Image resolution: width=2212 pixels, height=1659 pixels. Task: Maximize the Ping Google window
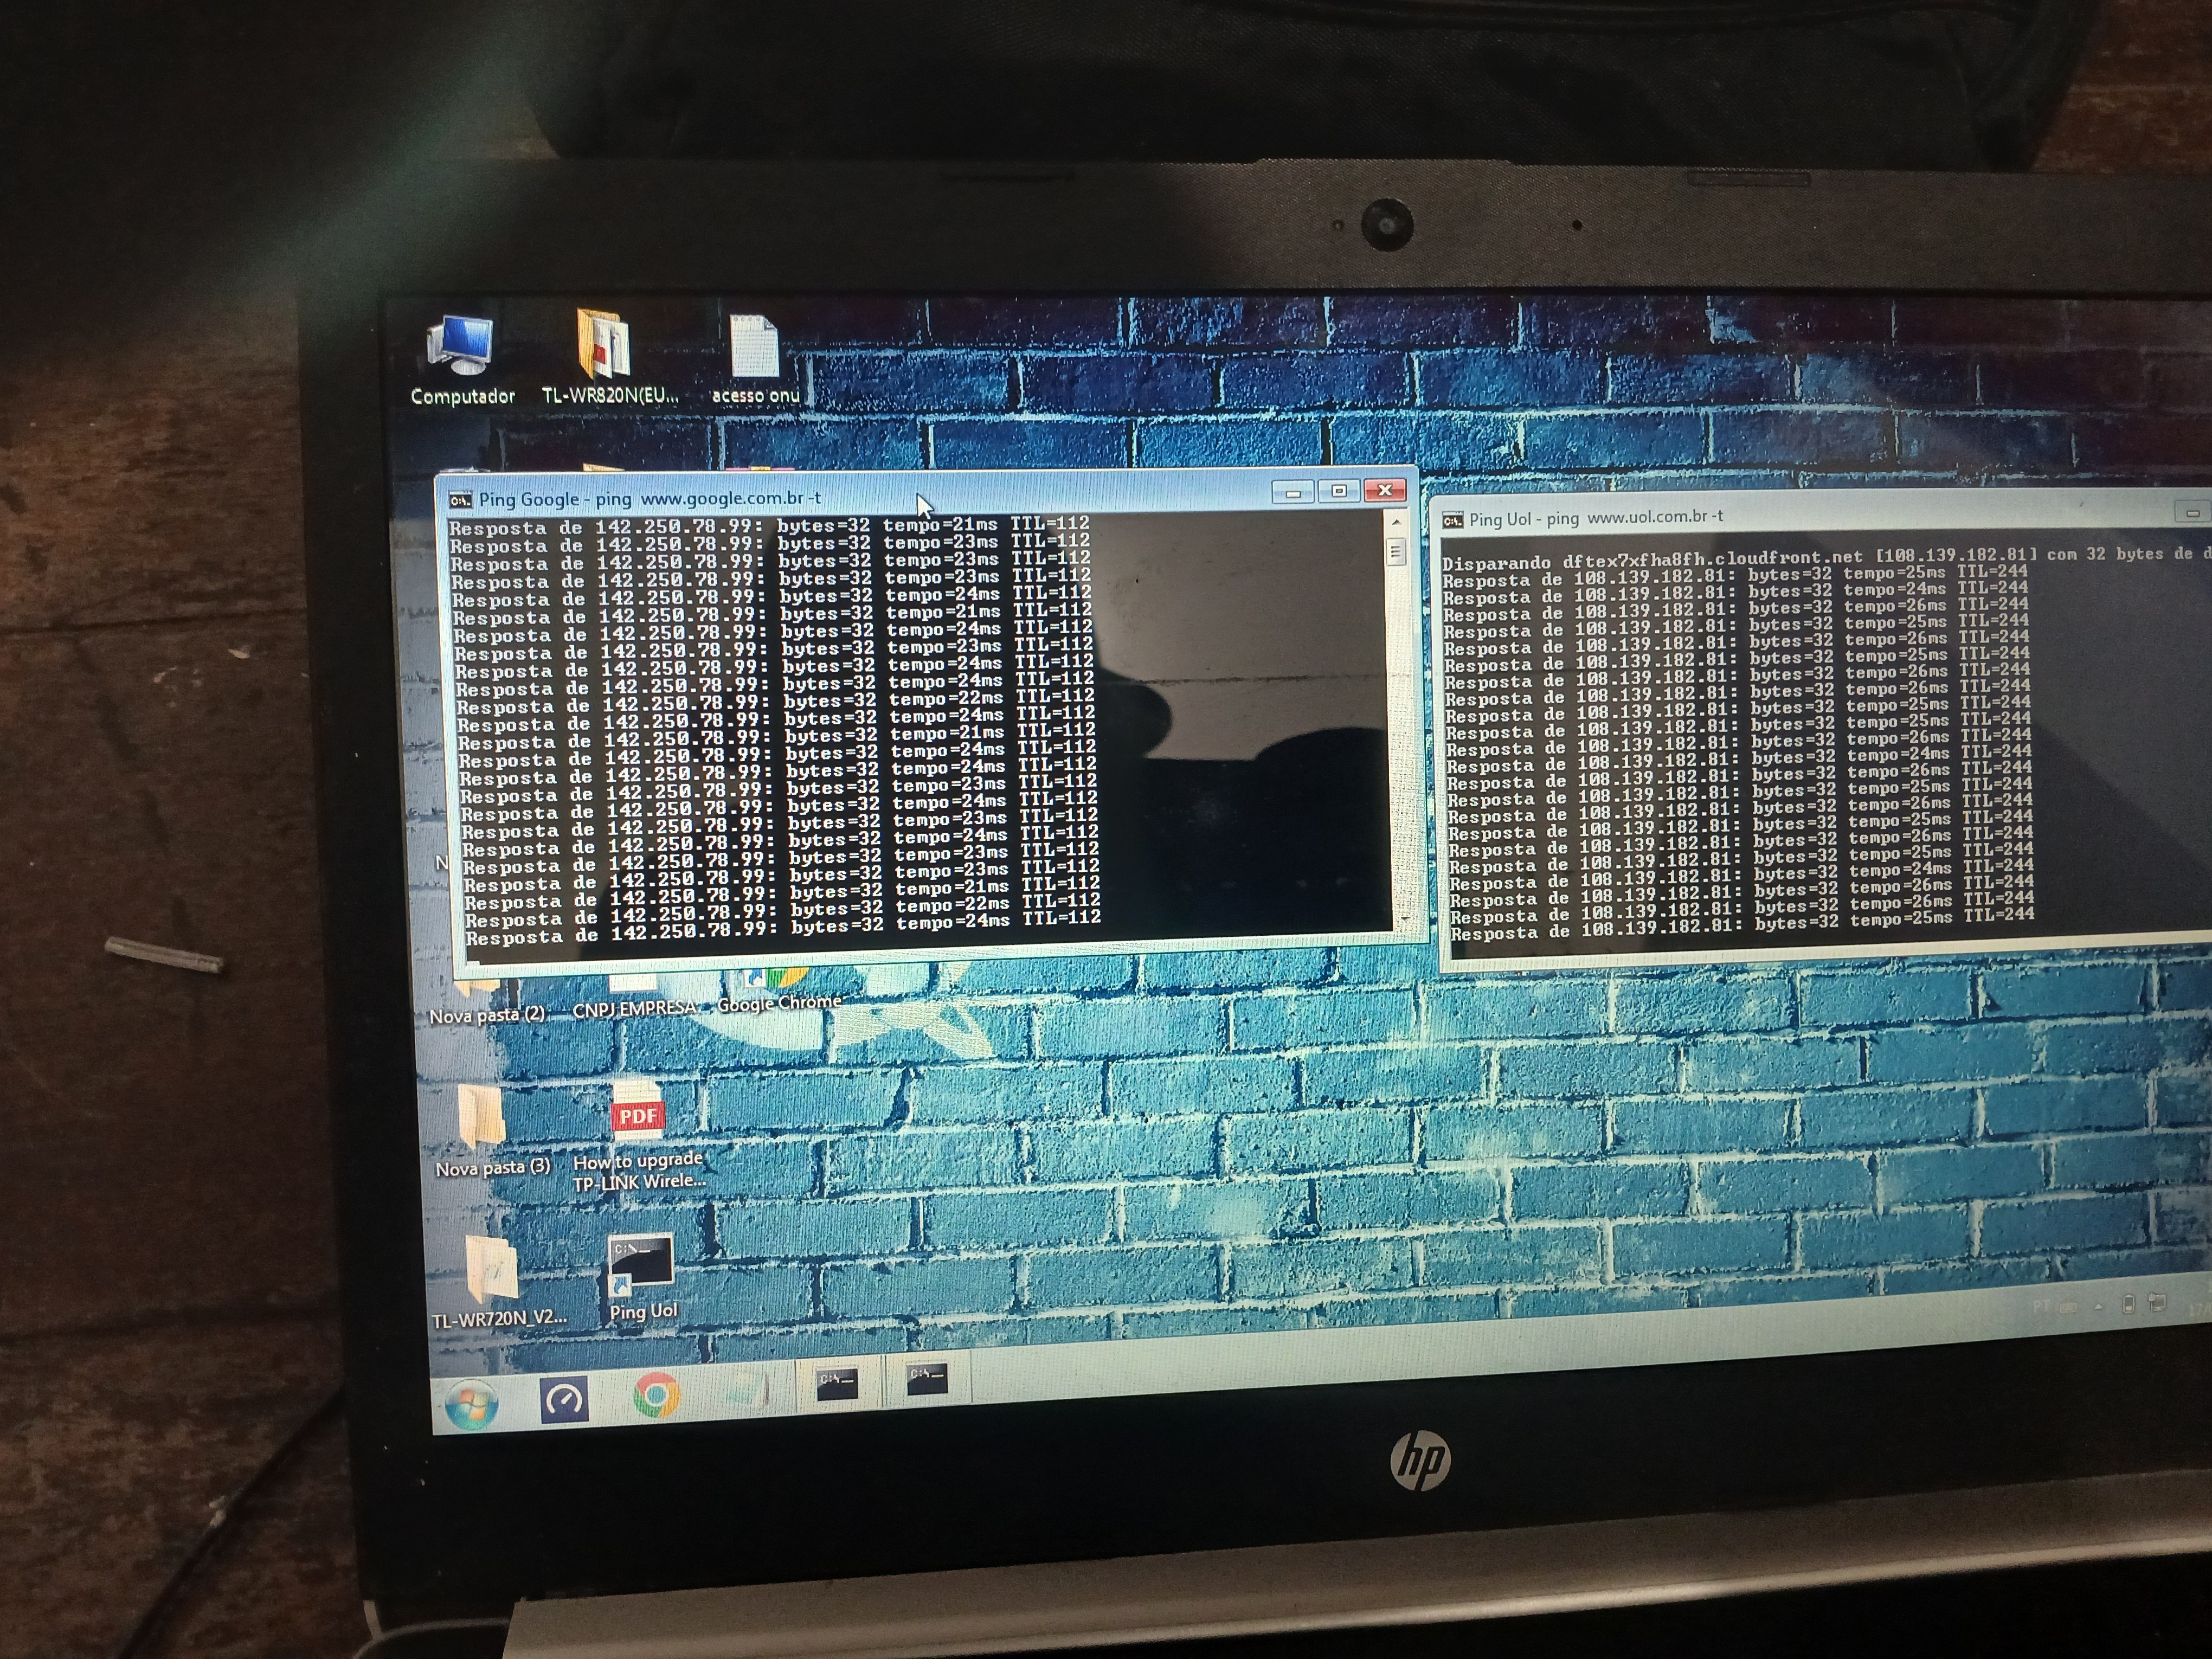coord(1339,491)
